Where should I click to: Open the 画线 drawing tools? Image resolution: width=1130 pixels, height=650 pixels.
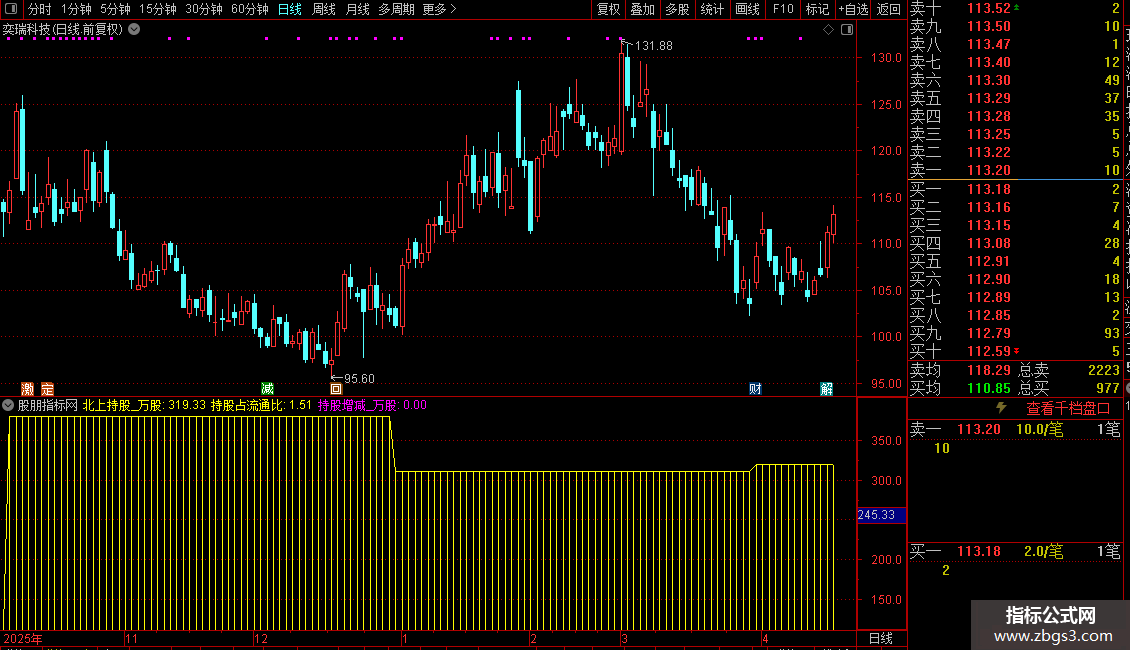747,9
